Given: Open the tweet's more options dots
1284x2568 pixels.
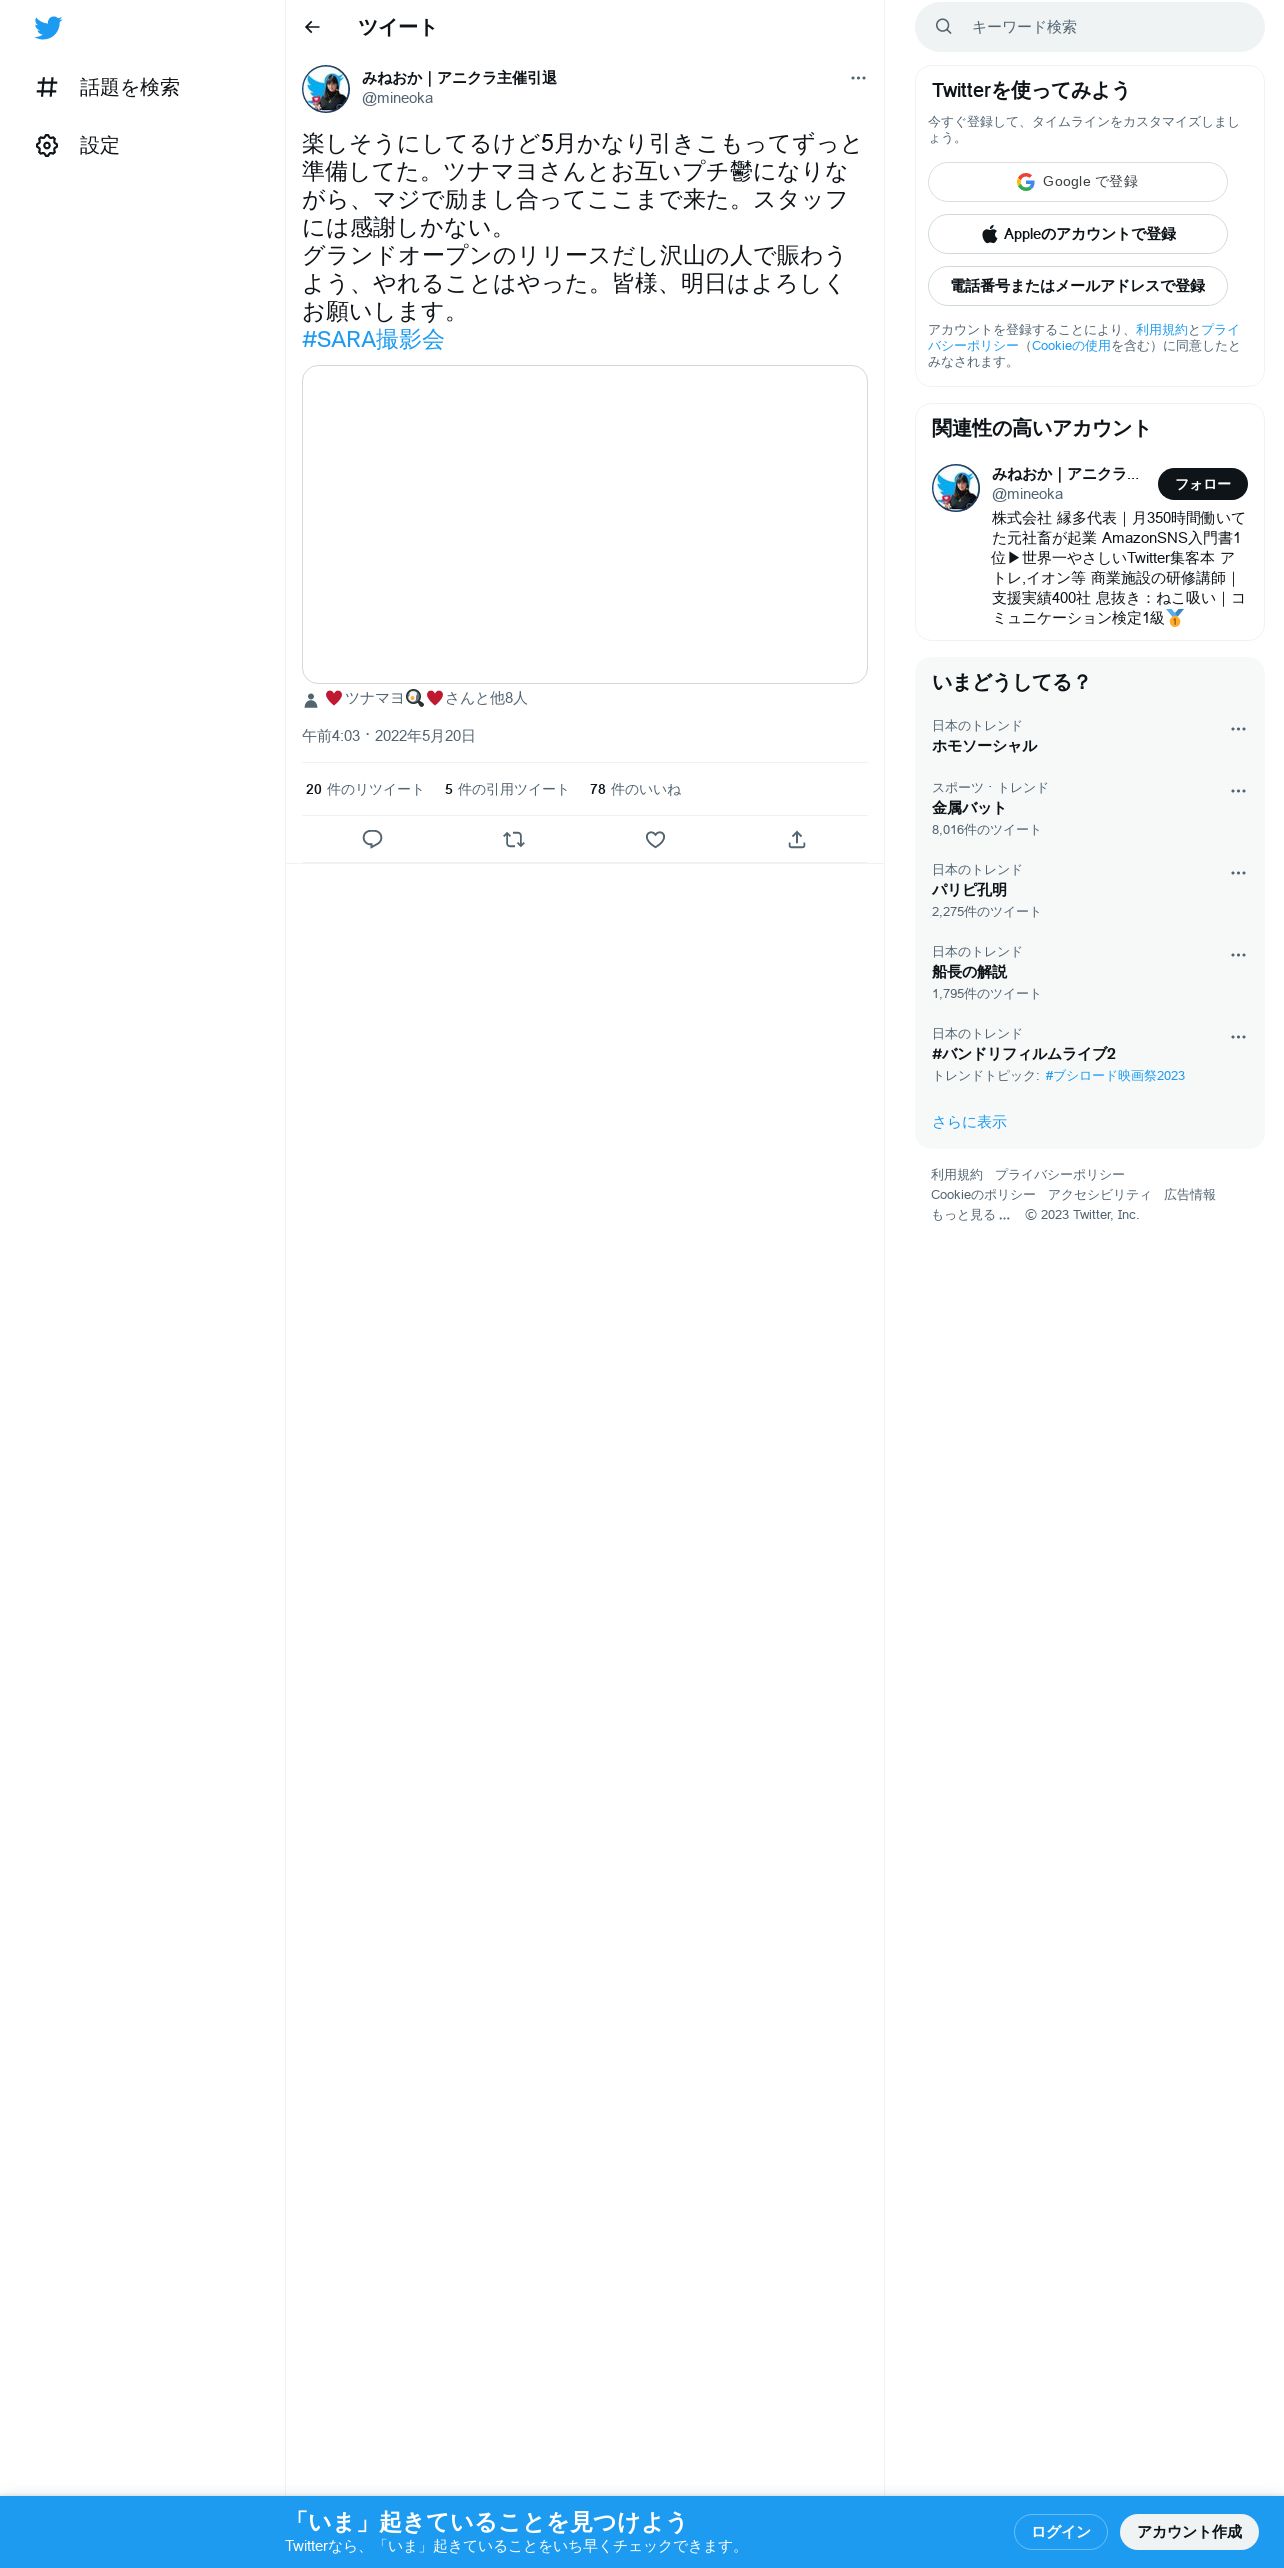Looking at the screenshot, I should (858, 78).
